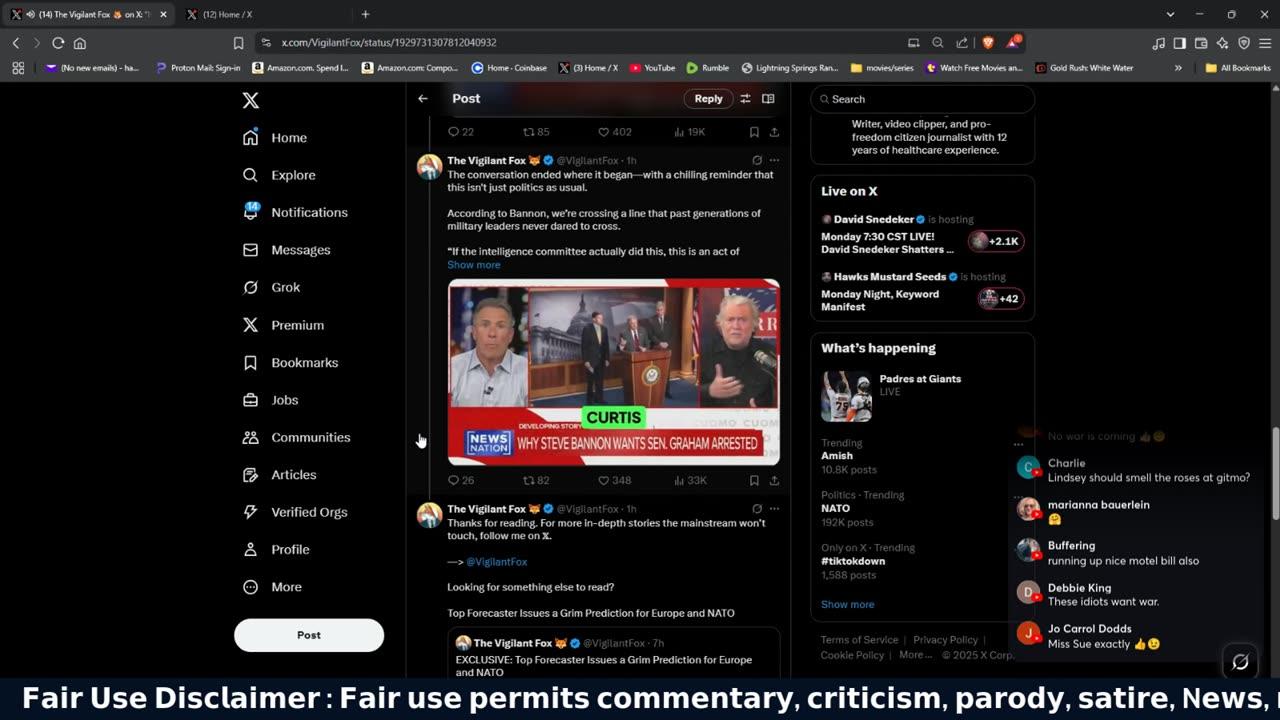Open Profile in the sidebar
This screenshot has width=1280, height=720.
276,549
